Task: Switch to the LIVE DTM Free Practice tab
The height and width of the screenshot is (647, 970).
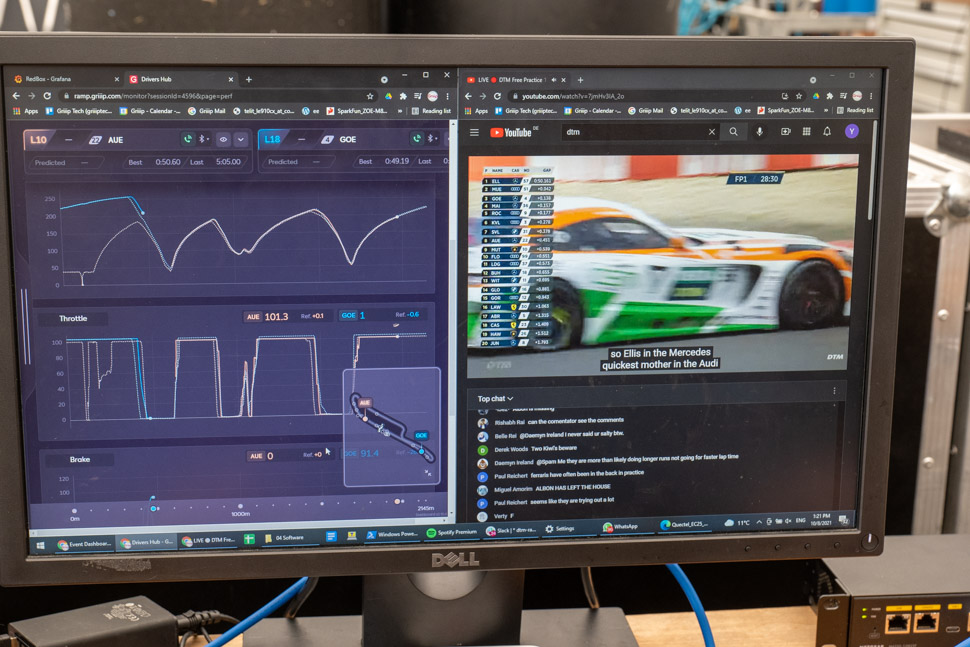Action: 516,80
